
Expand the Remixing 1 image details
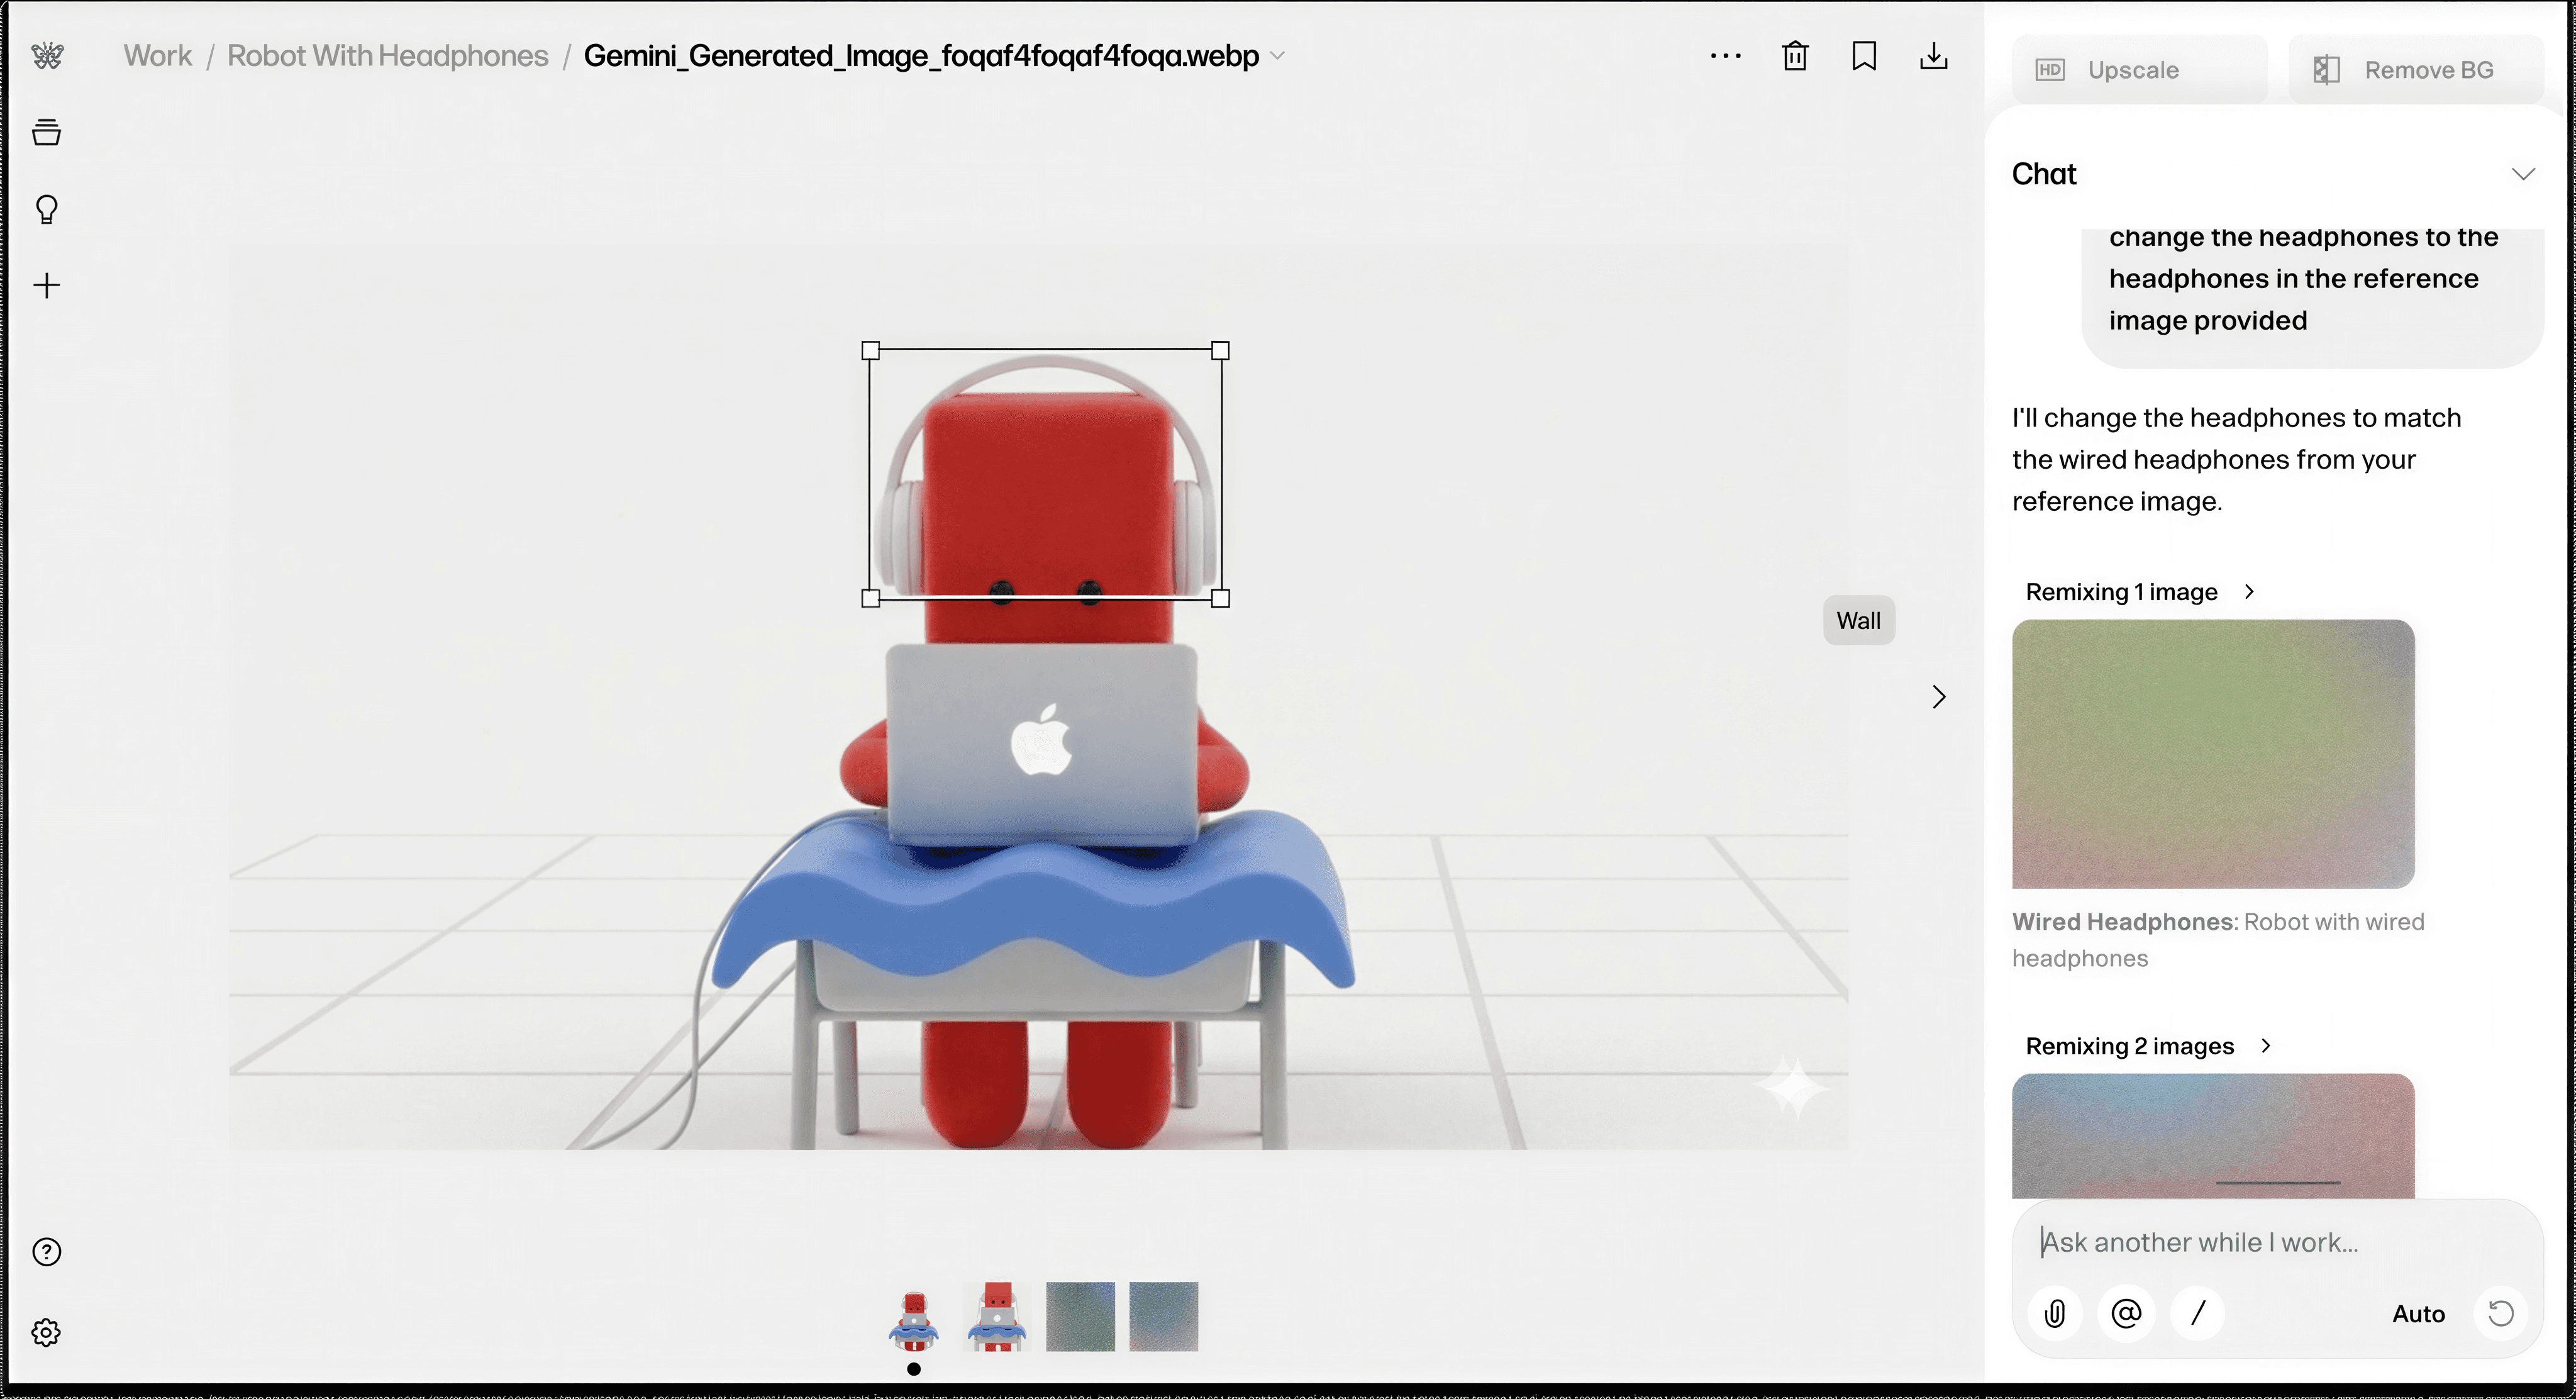pos(2249,592)
